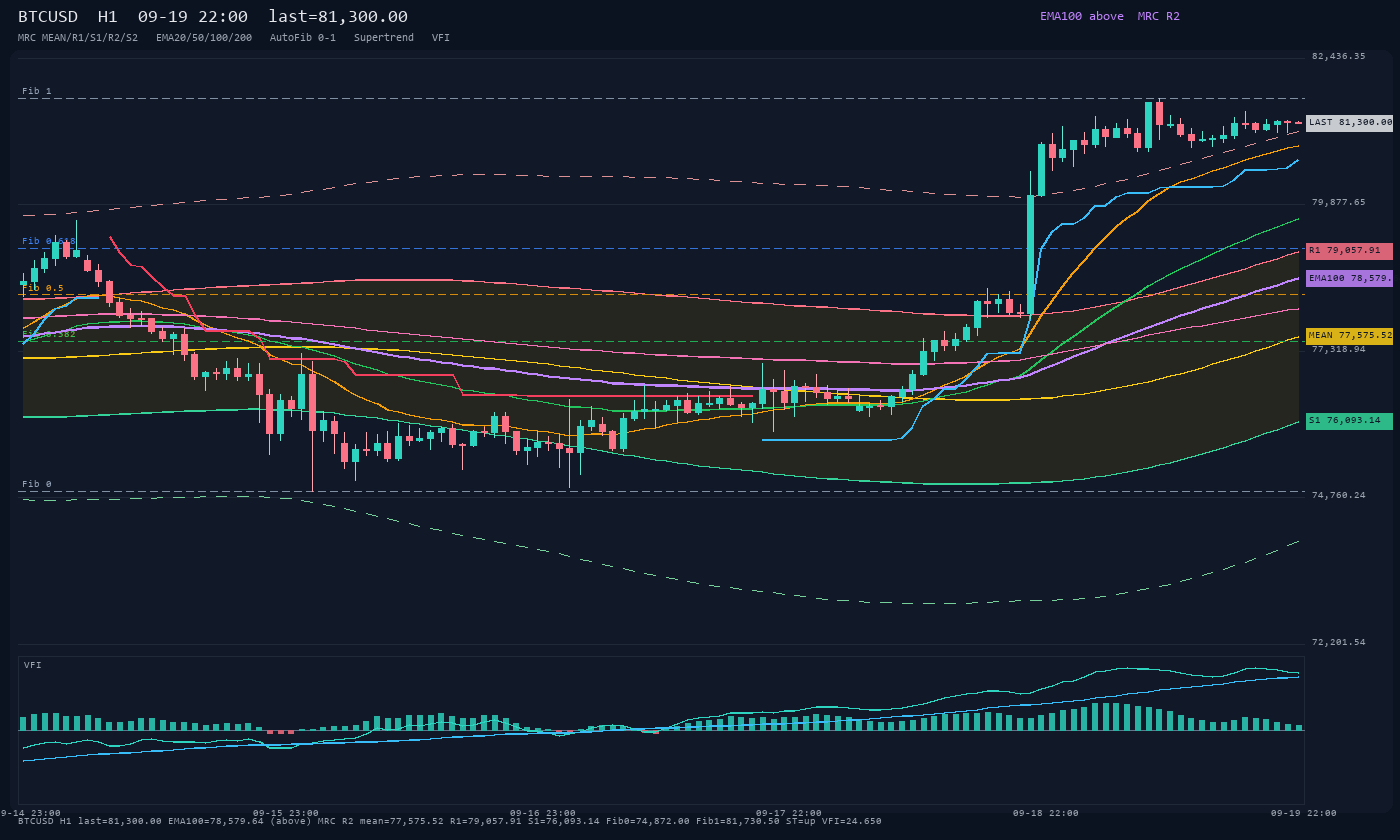The image size is (1400, 840).
Task: Click the VFI sub-panel title
Action: [33, 665]
